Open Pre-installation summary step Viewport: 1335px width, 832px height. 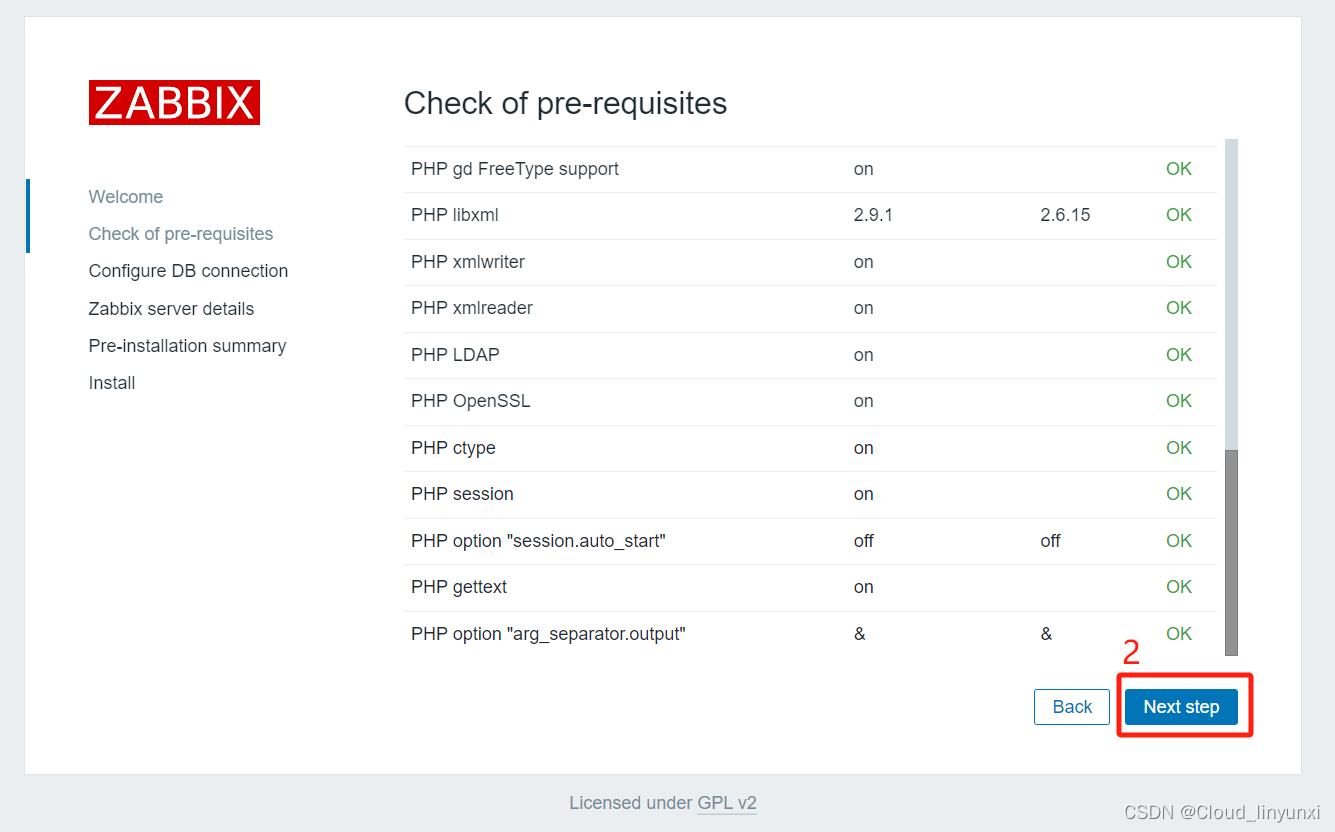click(187, 346)
